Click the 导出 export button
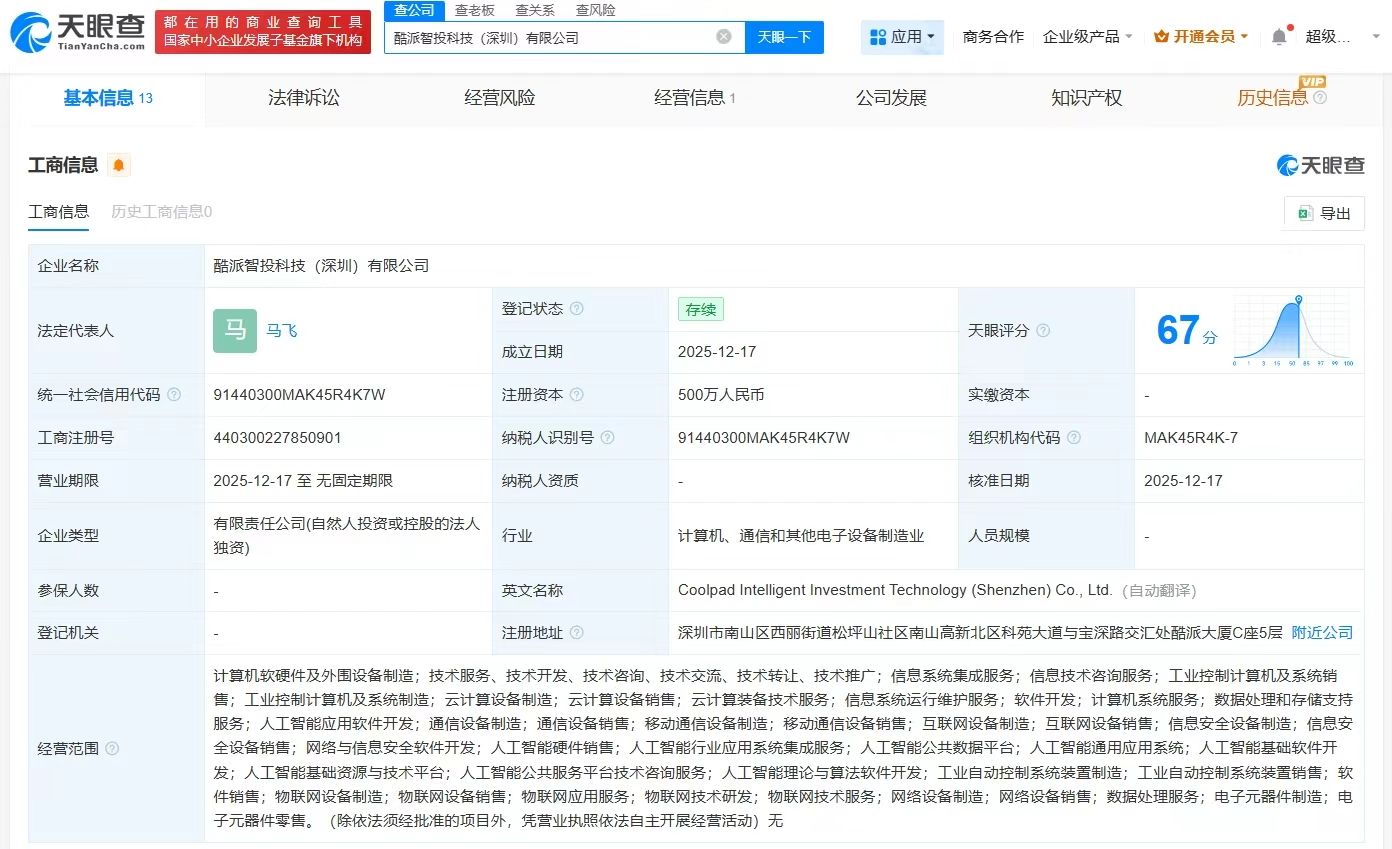 tap(1323, 213)
